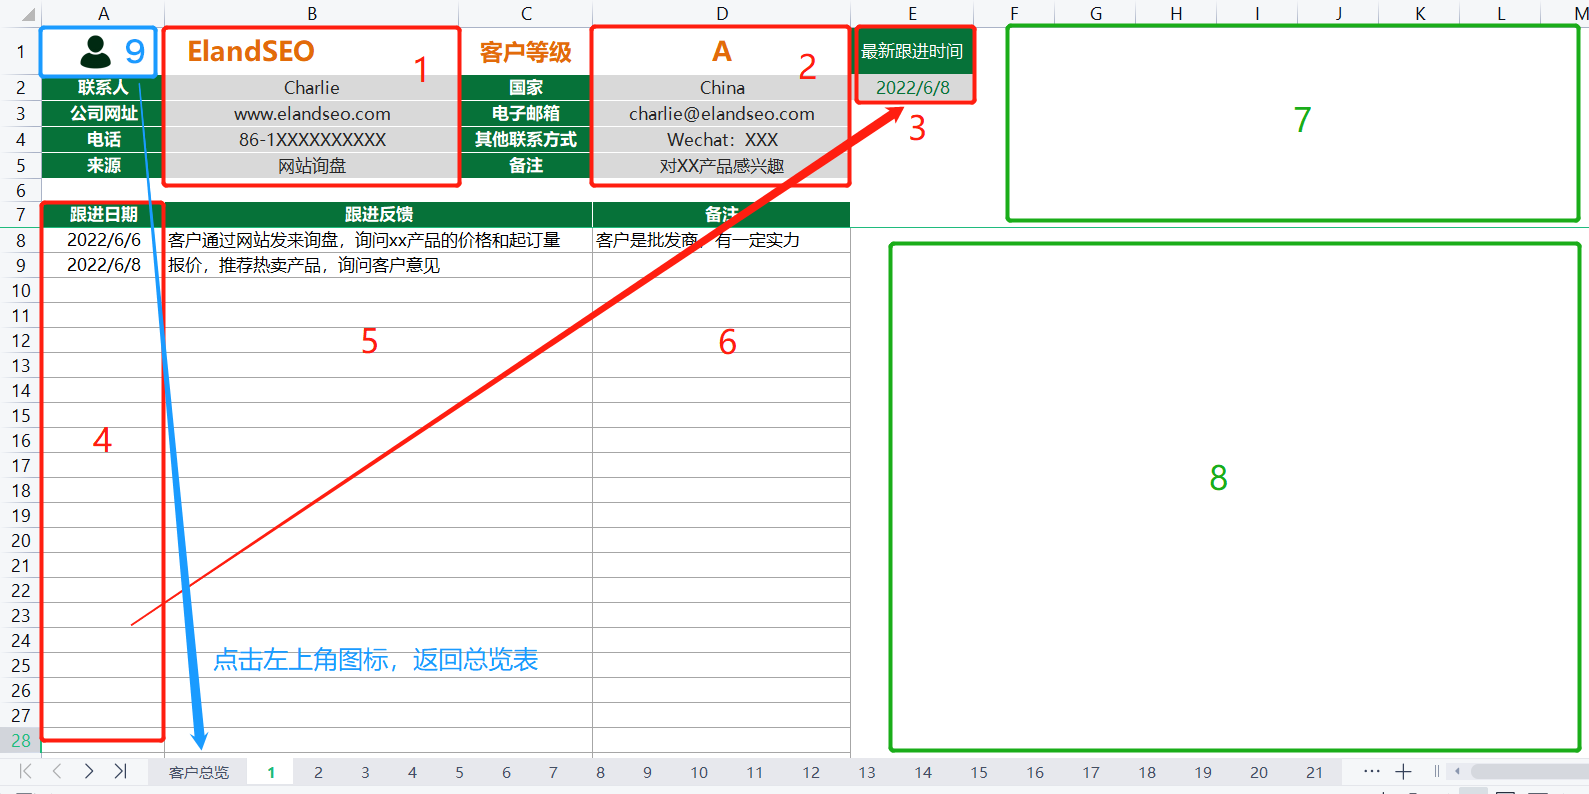The image size is (1589, 794).
Task: Switch to sheet tab 1
Action: [271, 772]
